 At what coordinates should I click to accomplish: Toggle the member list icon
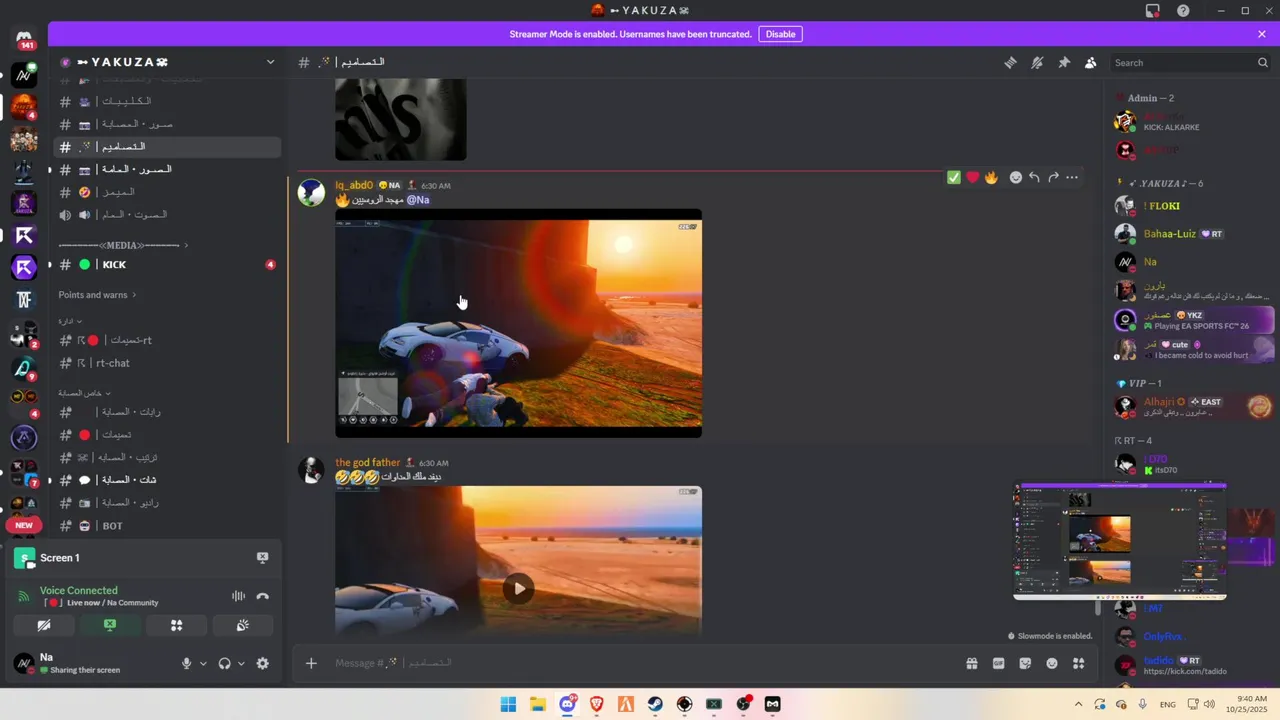(1091, 62)
